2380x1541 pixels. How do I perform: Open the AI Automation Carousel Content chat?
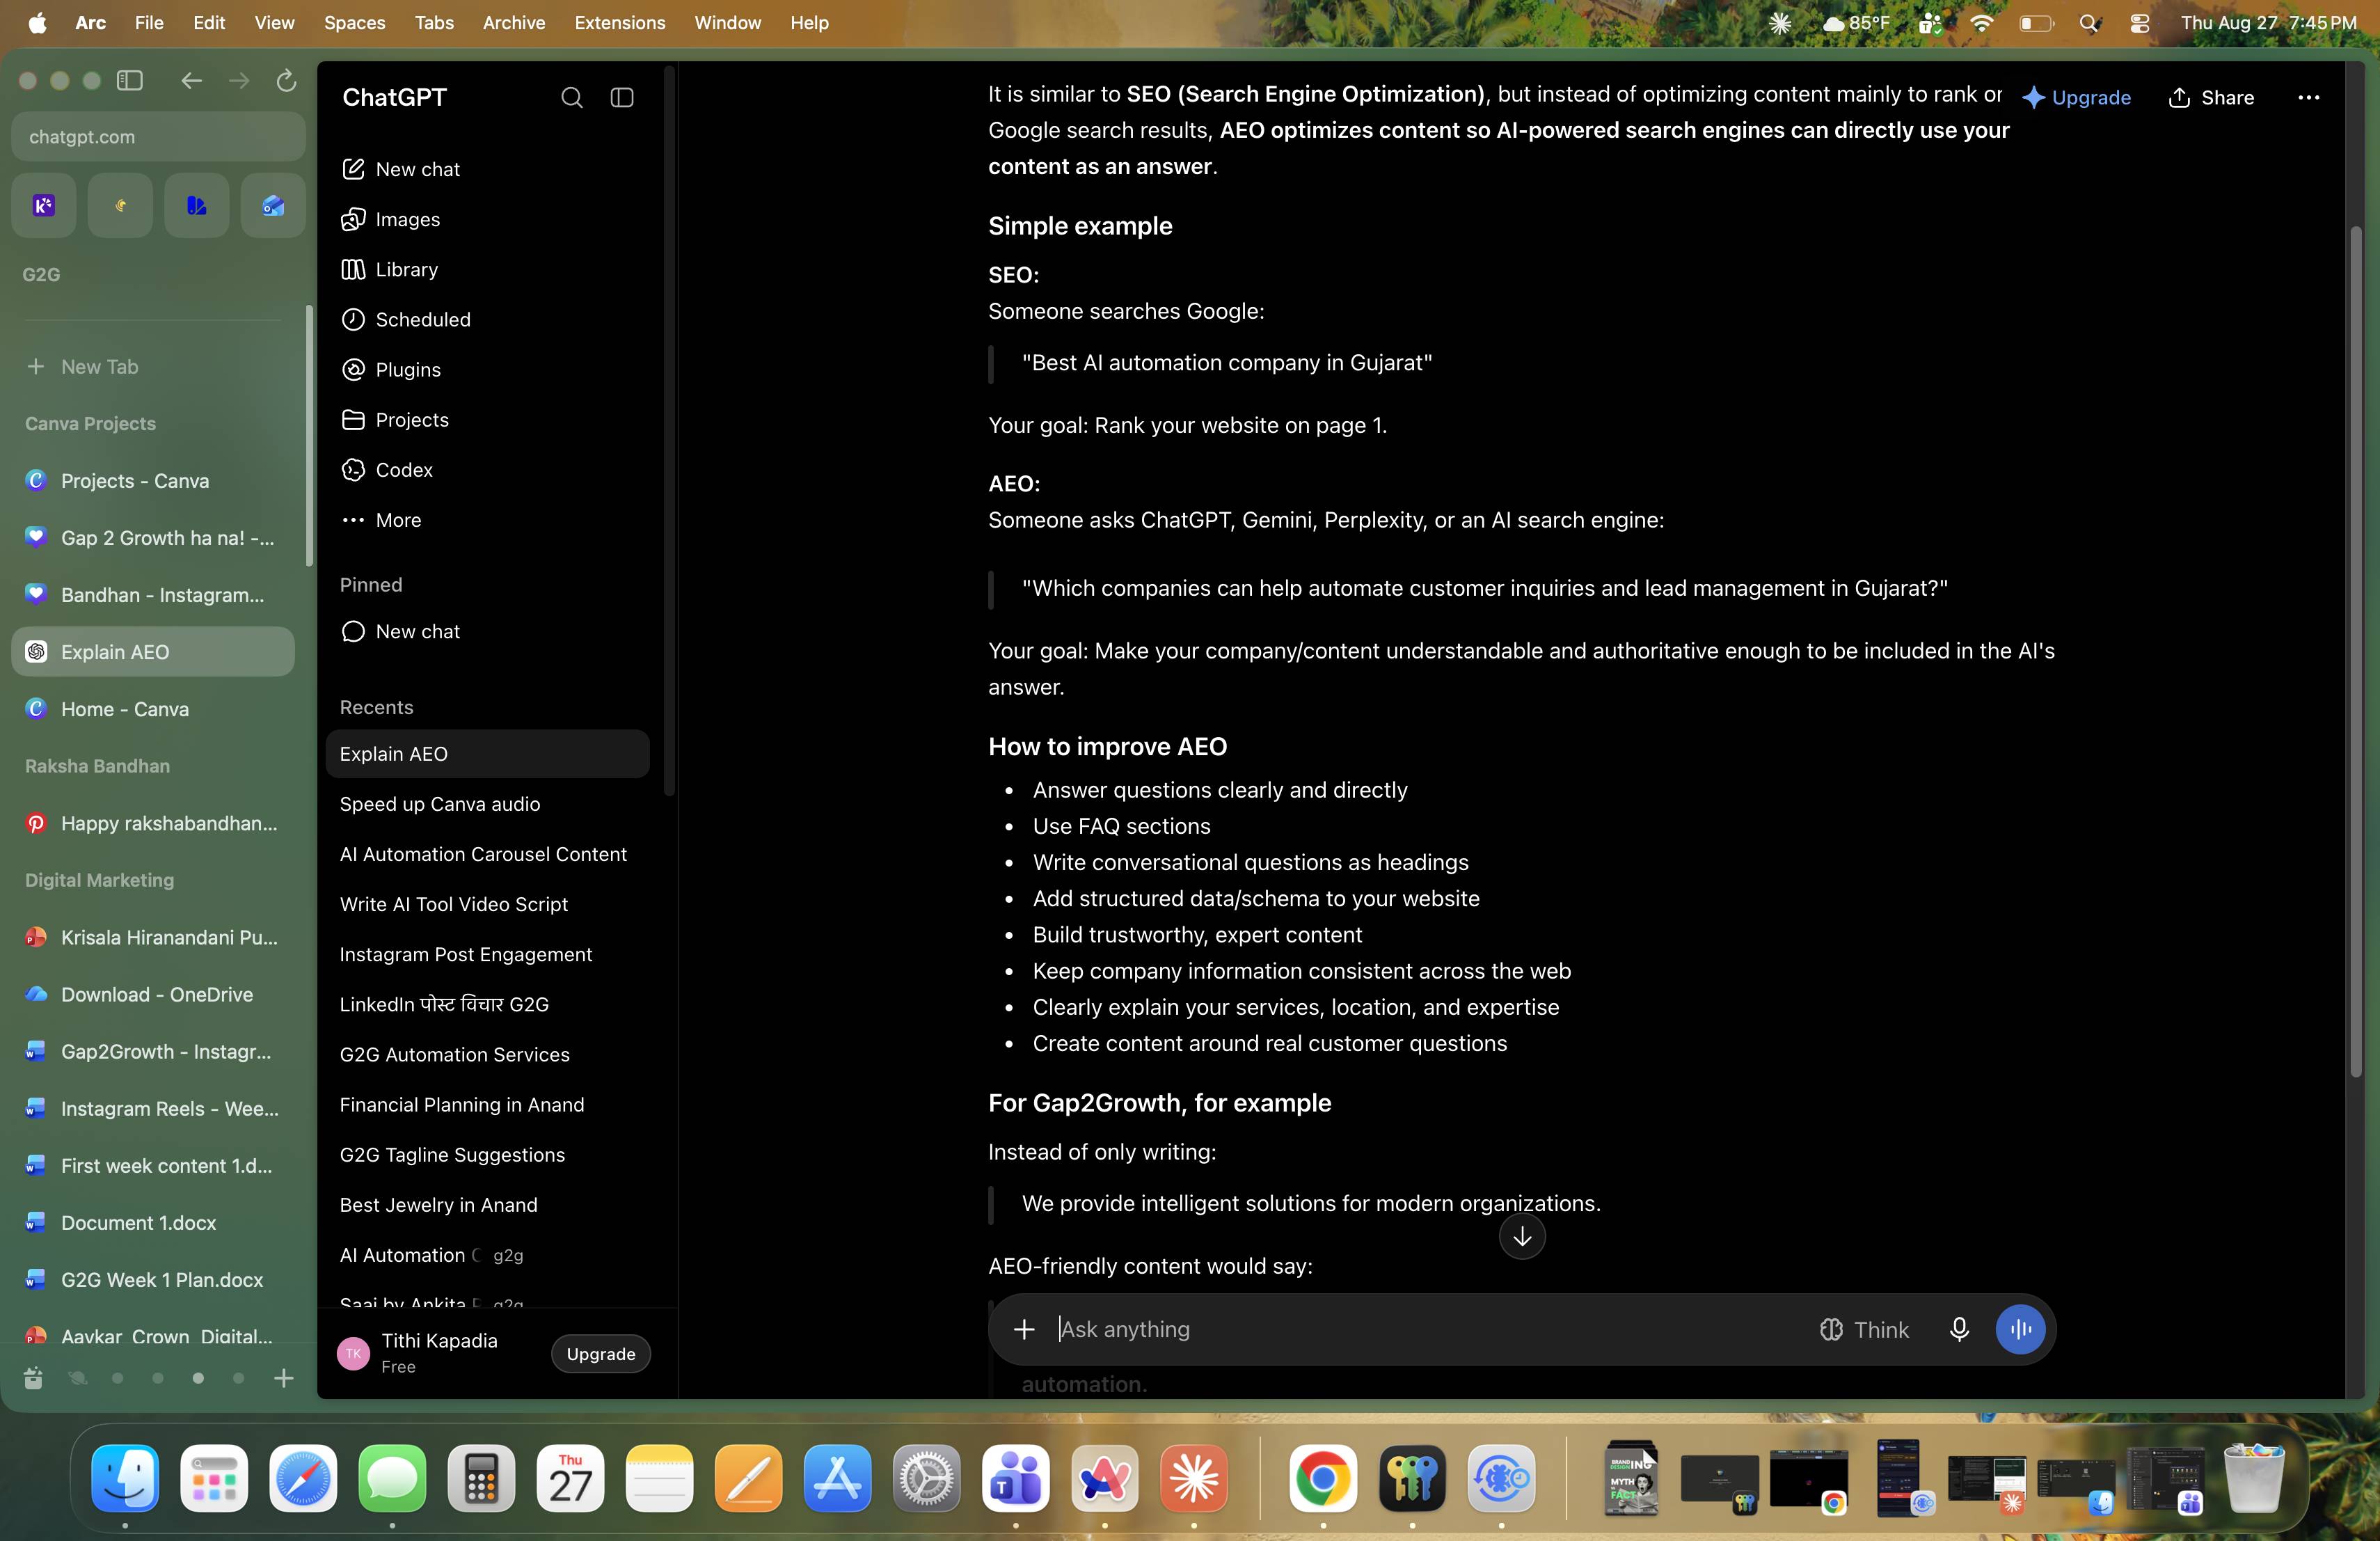tap(483, 854)
